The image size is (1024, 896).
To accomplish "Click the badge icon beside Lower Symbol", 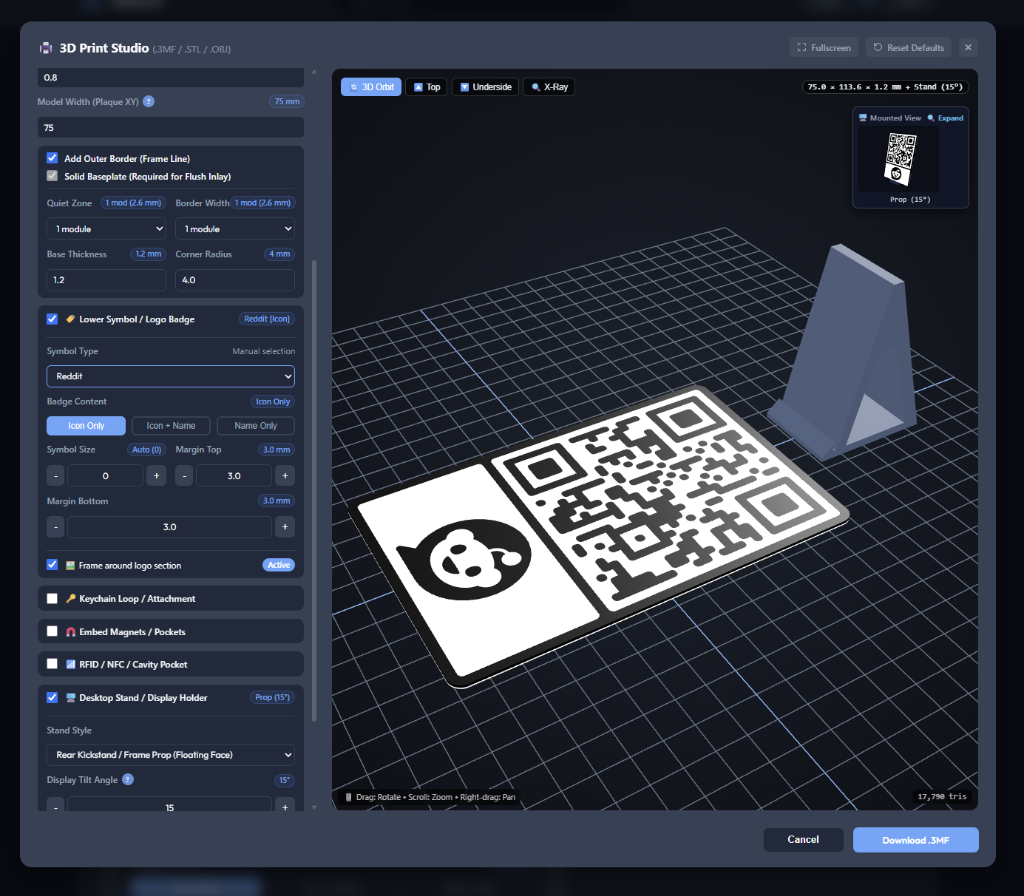I will tap(70, 319).
